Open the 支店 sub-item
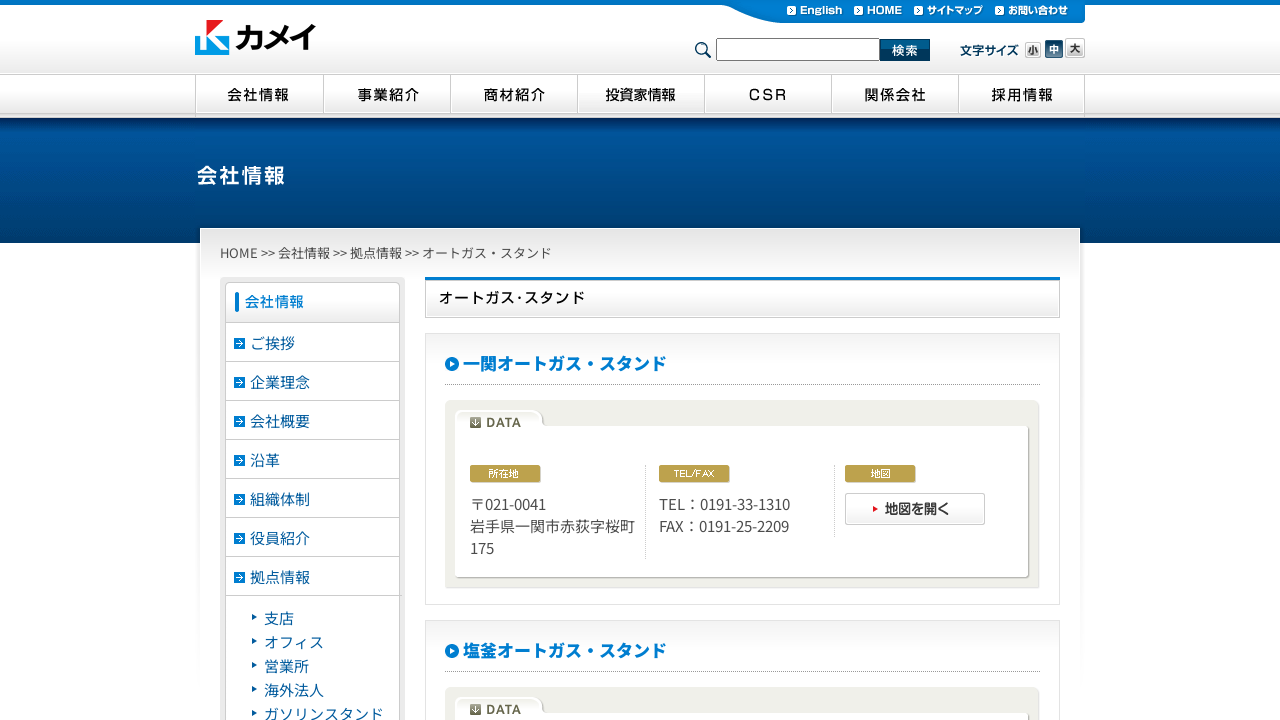The height and width of the screenshot is (720, 1280). click(279, 618)
